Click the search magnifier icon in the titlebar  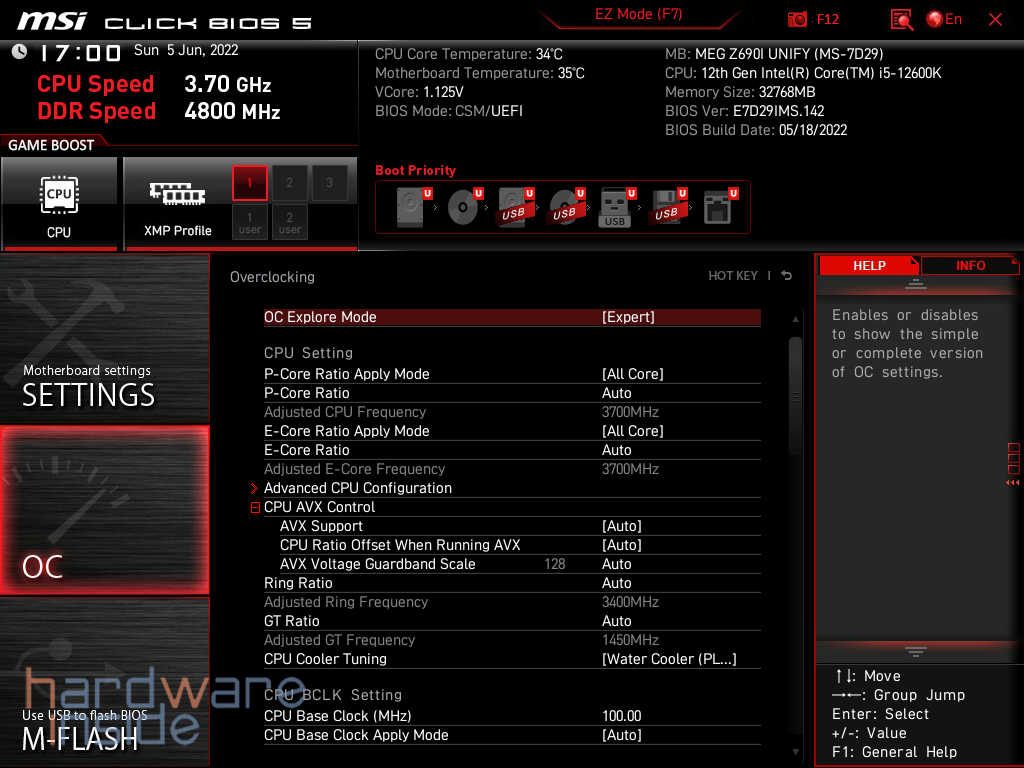pyautogui.click(x=903, y=19)
